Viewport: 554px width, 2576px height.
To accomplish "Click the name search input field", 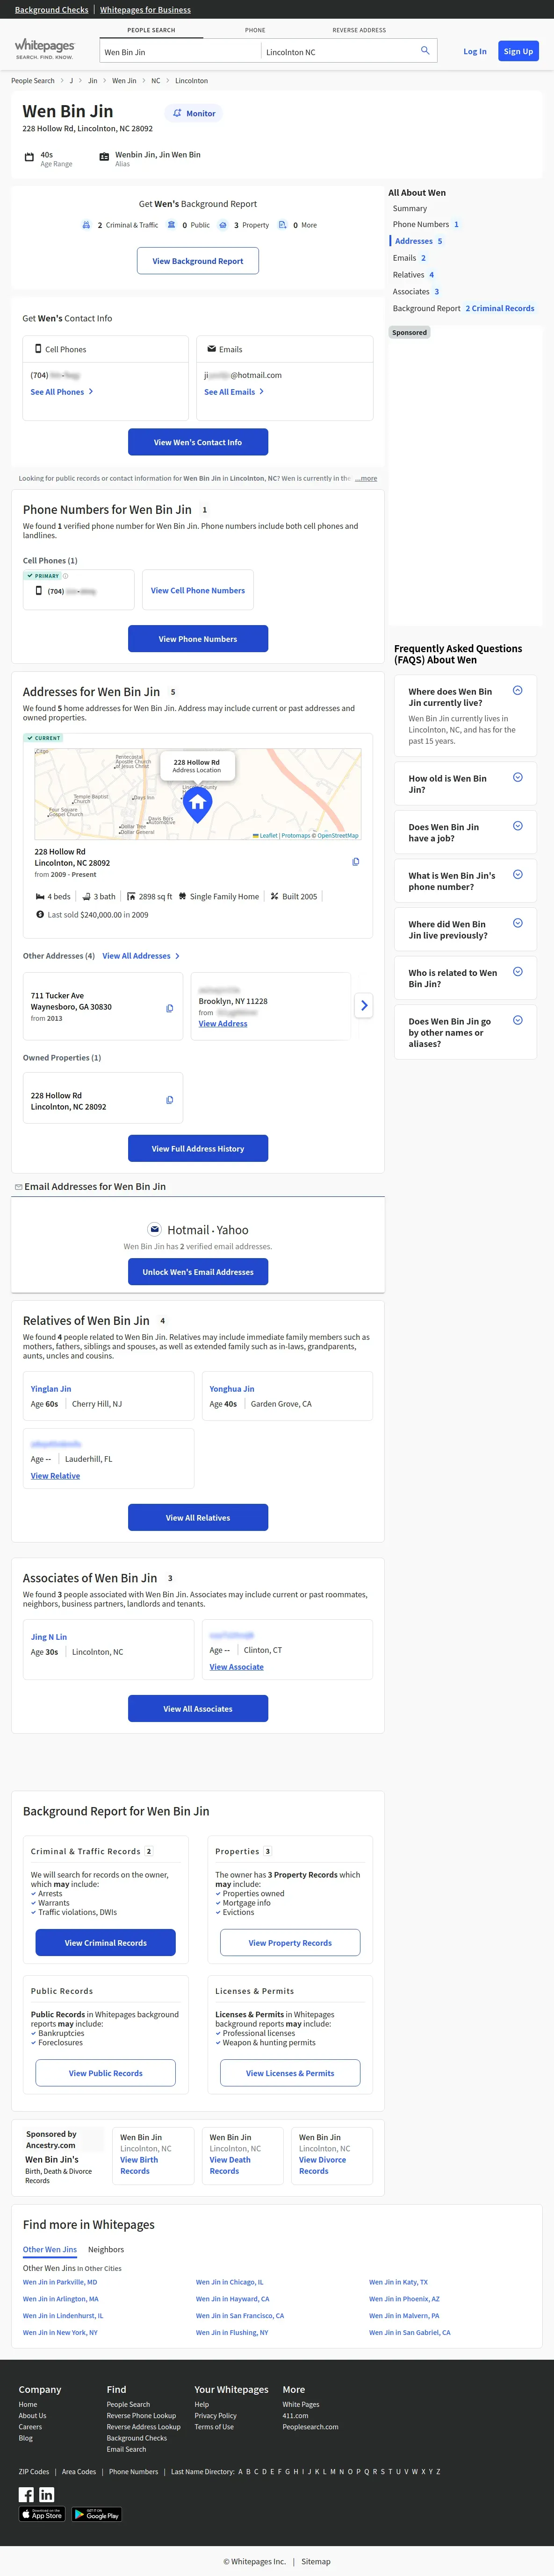I will [180, 52].
